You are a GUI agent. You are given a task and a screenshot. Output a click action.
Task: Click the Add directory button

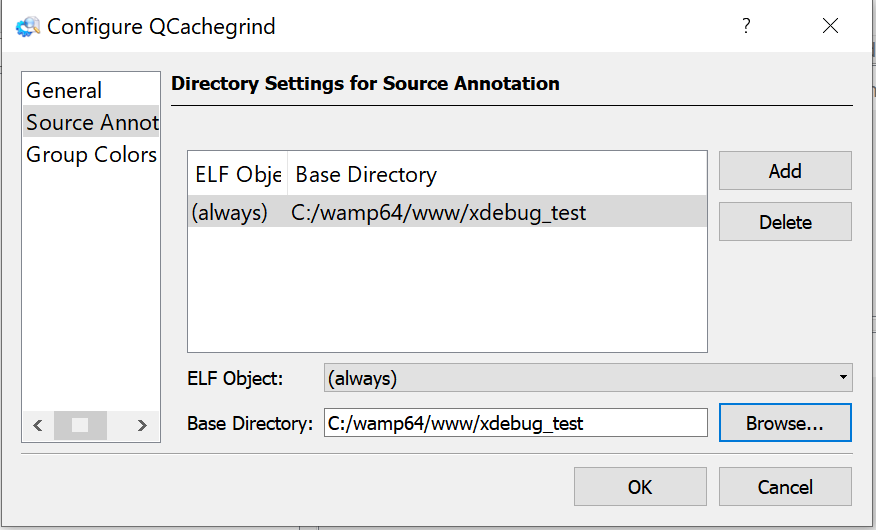pos(785,171)
